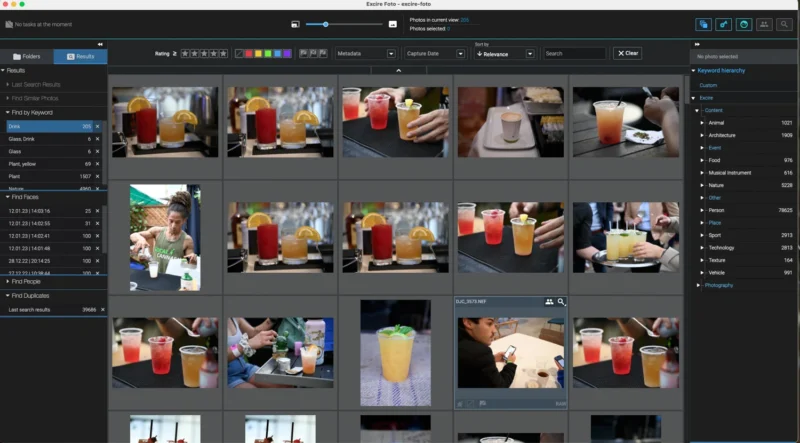Set rating filter to five stars
Image resolution: width=800 pixels, height=443 pixels.
click(x=223, y=53)
